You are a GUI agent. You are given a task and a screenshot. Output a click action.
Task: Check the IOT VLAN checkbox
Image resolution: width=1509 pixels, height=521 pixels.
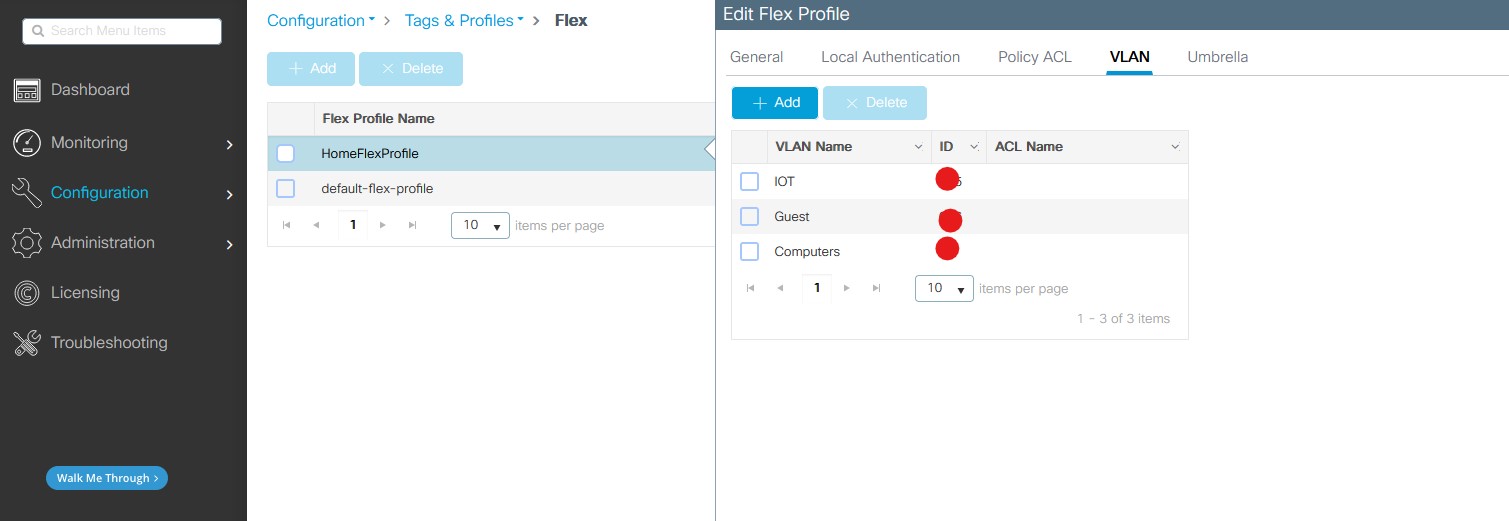coord(750,182)
